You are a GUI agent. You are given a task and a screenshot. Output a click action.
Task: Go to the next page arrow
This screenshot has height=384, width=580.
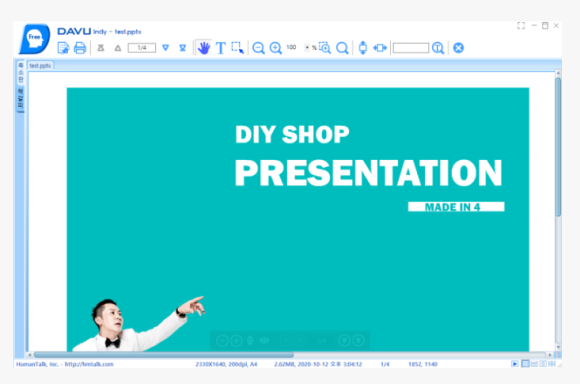pyautogui.click(x=165, y=48)
